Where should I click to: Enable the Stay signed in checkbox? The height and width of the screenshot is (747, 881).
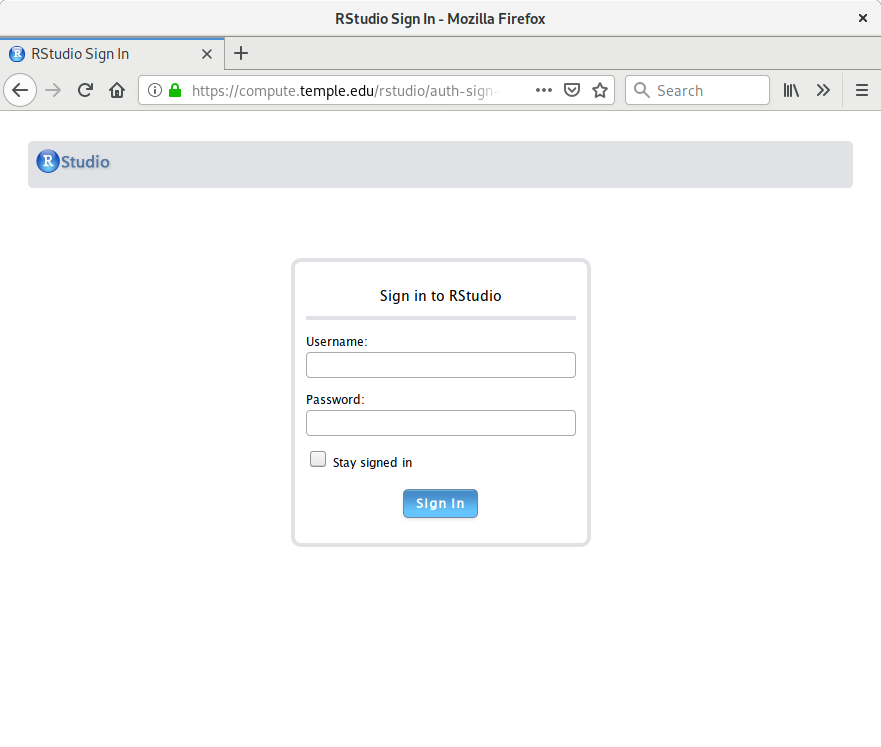(x=318, y=459)
